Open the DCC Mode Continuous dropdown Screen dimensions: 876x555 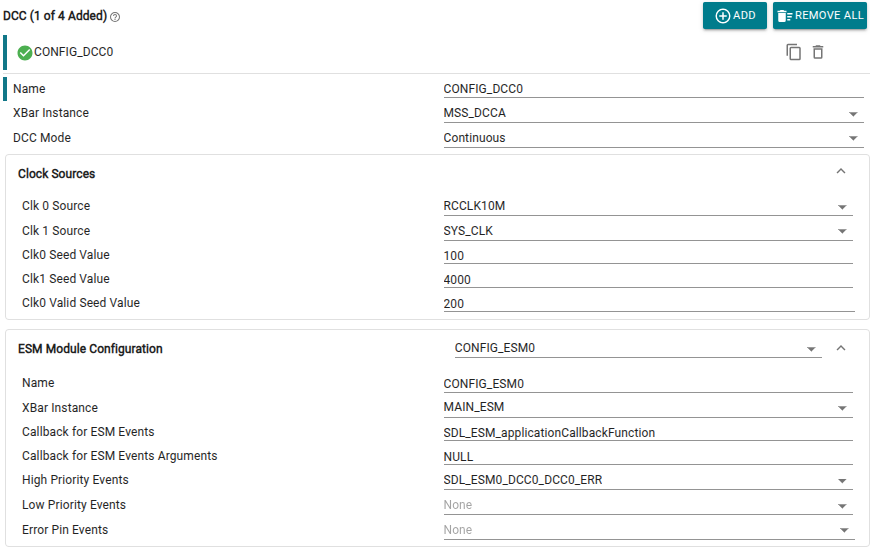(x=653, y=138)
